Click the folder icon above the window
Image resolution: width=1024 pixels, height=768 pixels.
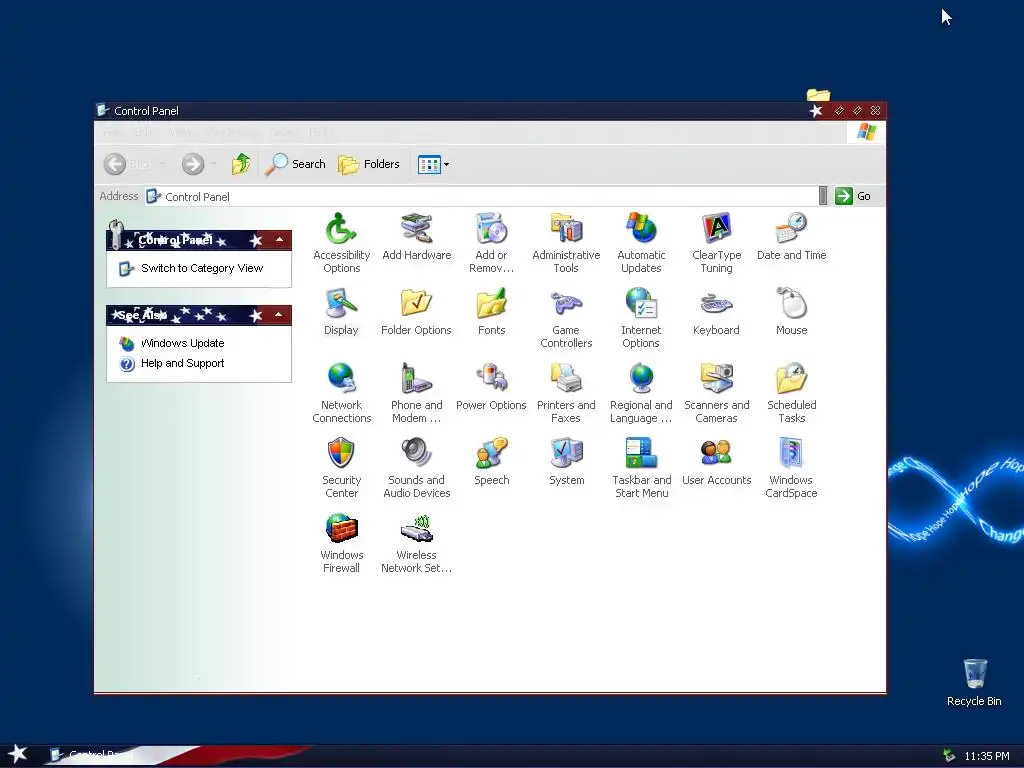coord(818,95)
